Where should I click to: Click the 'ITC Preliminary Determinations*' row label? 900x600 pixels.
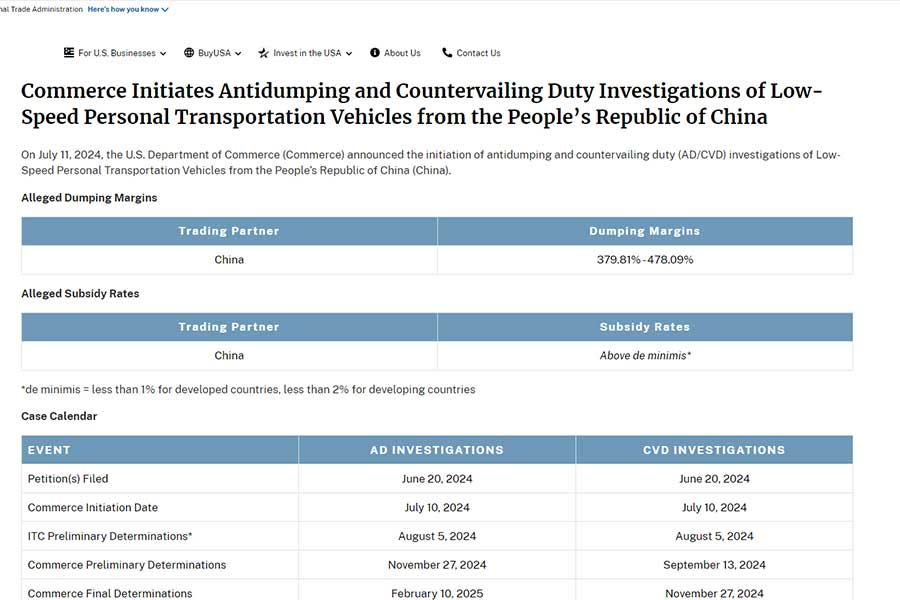click(x=110, y=536)
